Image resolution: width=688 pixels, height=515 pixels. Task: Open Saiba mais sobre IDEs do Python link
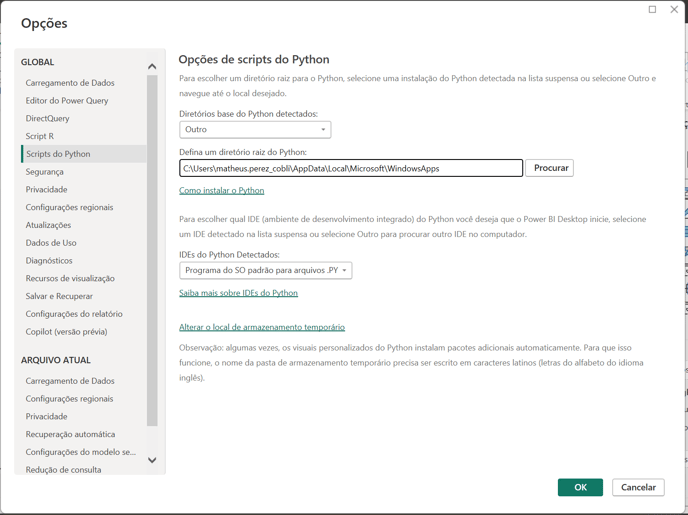(238, 293)
